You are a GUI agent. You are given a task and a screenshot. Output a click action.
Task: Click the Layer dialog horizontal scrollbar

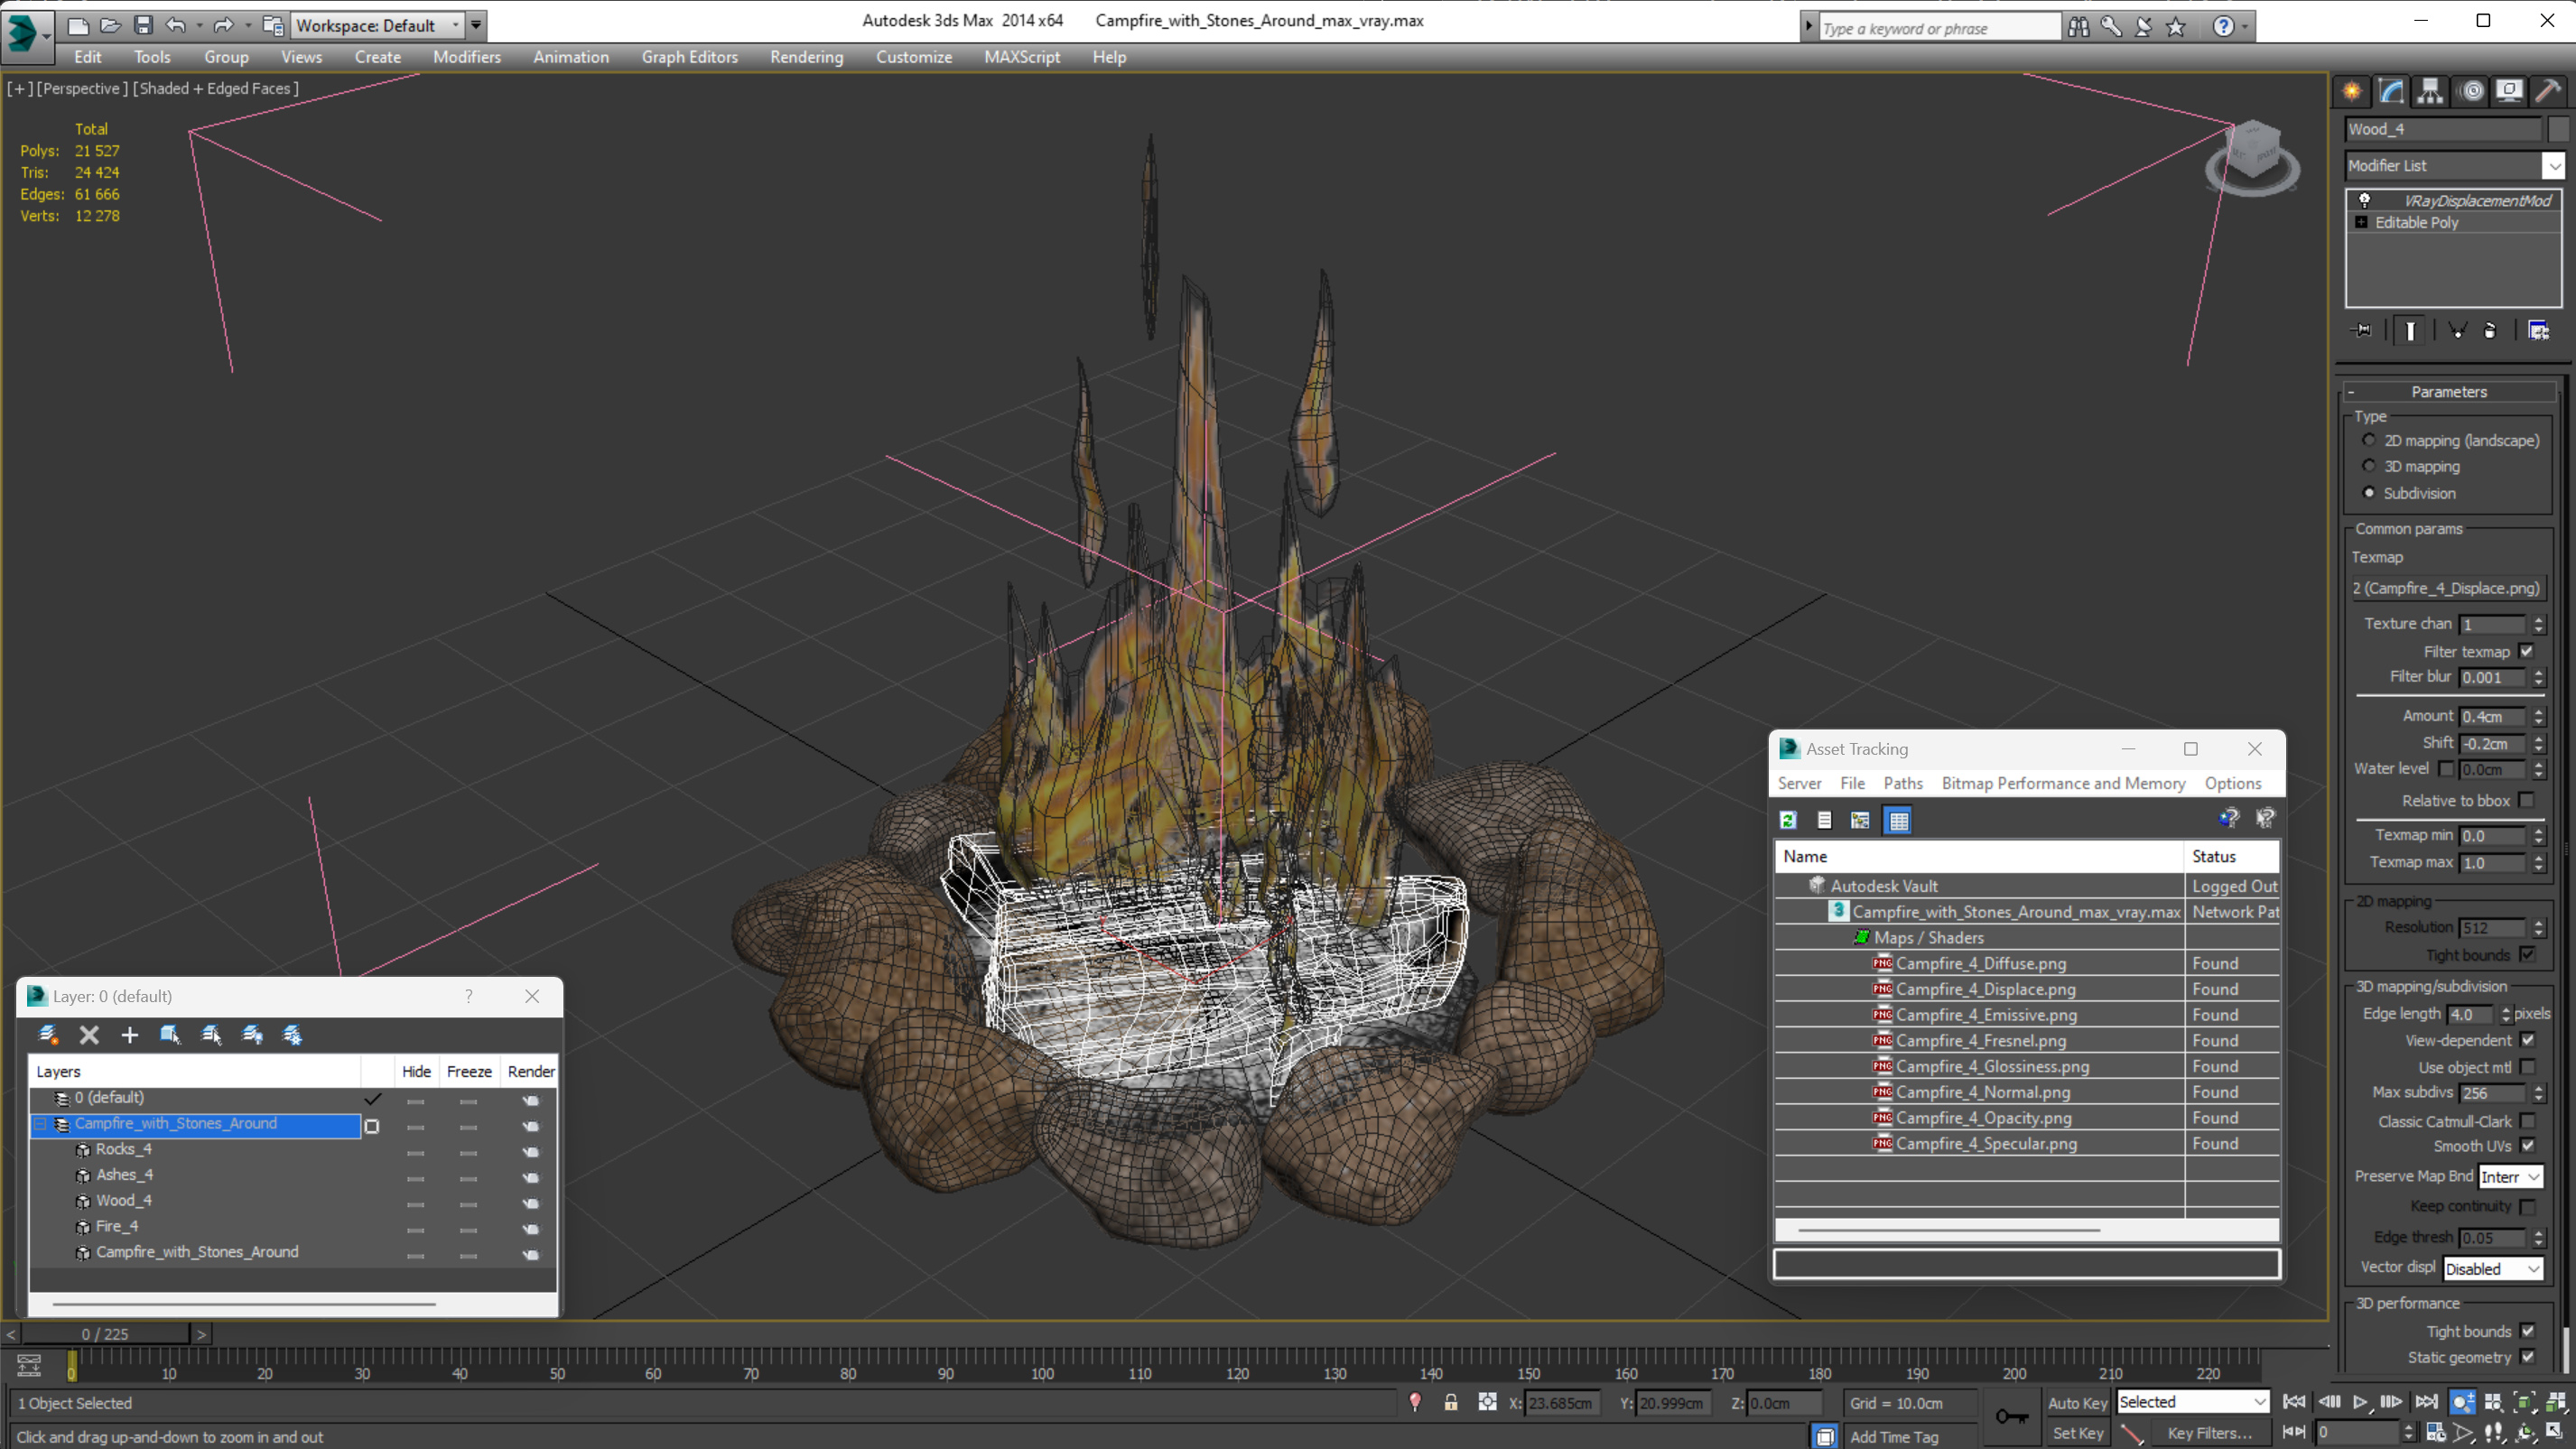244,1304
